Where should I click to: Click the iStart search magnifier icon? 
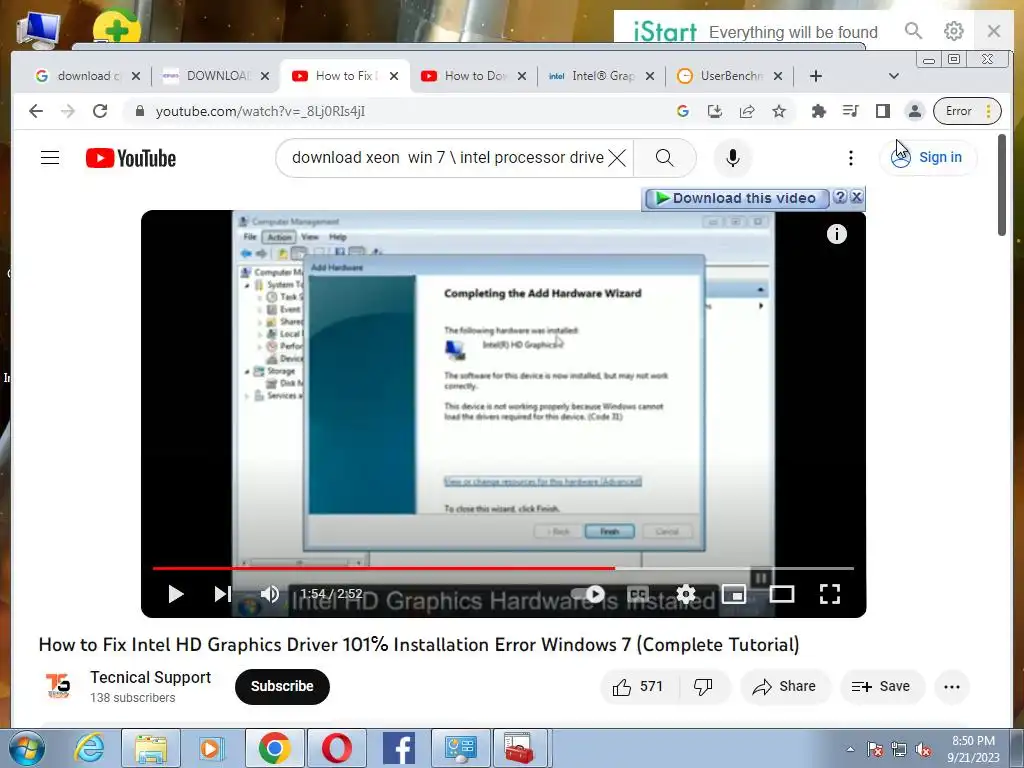[x=913, y=31]
